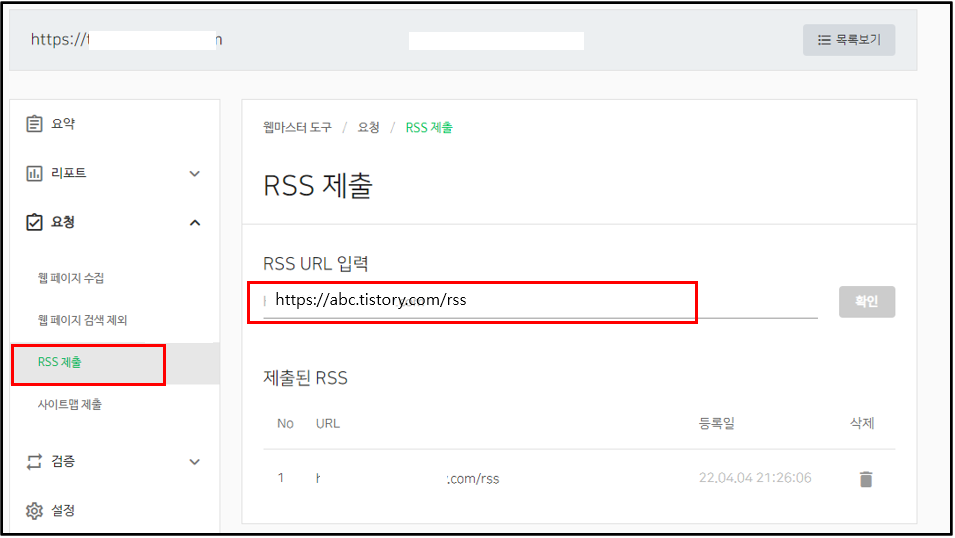
Task: Focus the RSS URL input field
Action: (x=540, y=300)
